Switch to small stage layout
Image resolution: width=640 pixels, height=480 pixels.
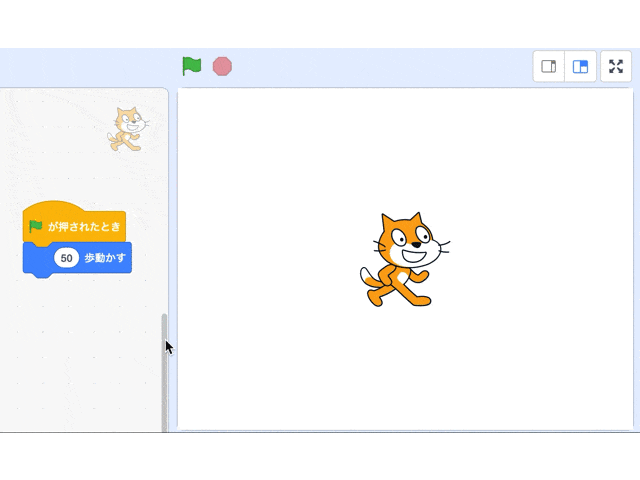point(549,66)
